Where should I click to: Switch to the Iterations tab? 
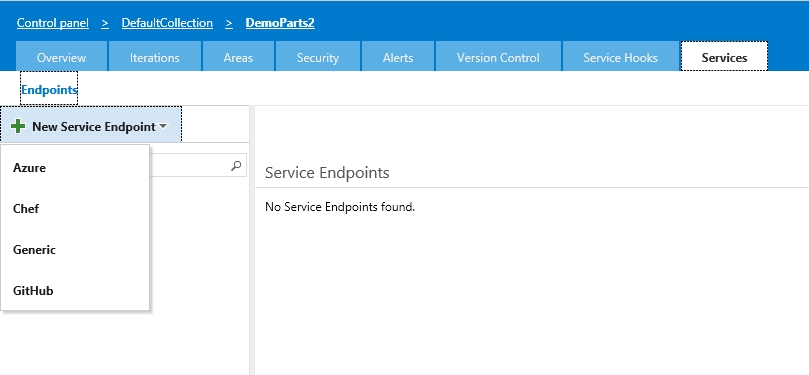[x=155, y=57]
